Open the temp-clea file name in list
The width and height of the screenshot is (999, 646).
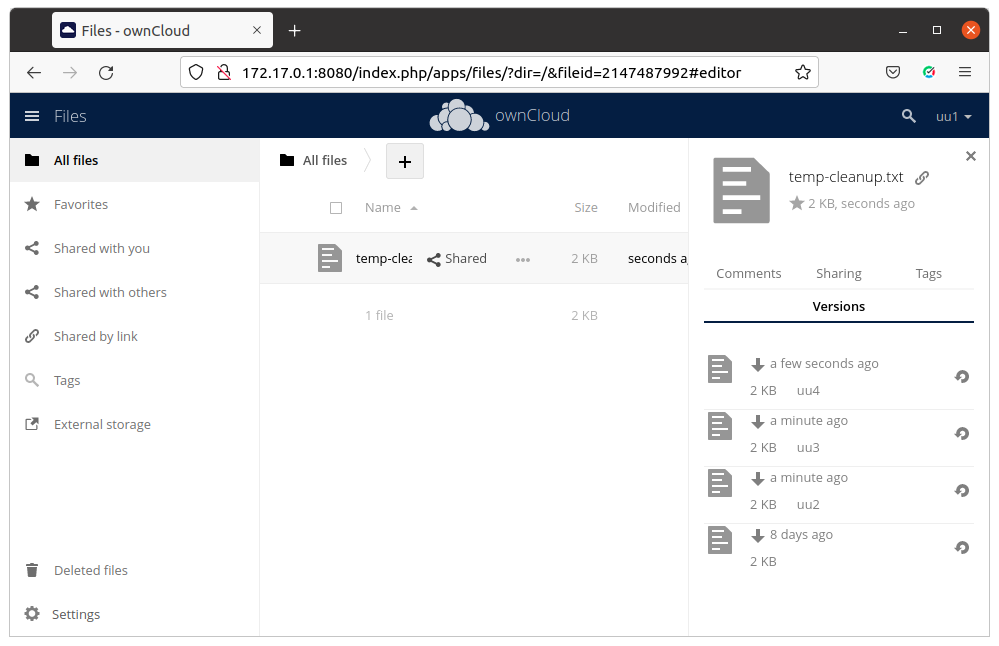point(384,259)
